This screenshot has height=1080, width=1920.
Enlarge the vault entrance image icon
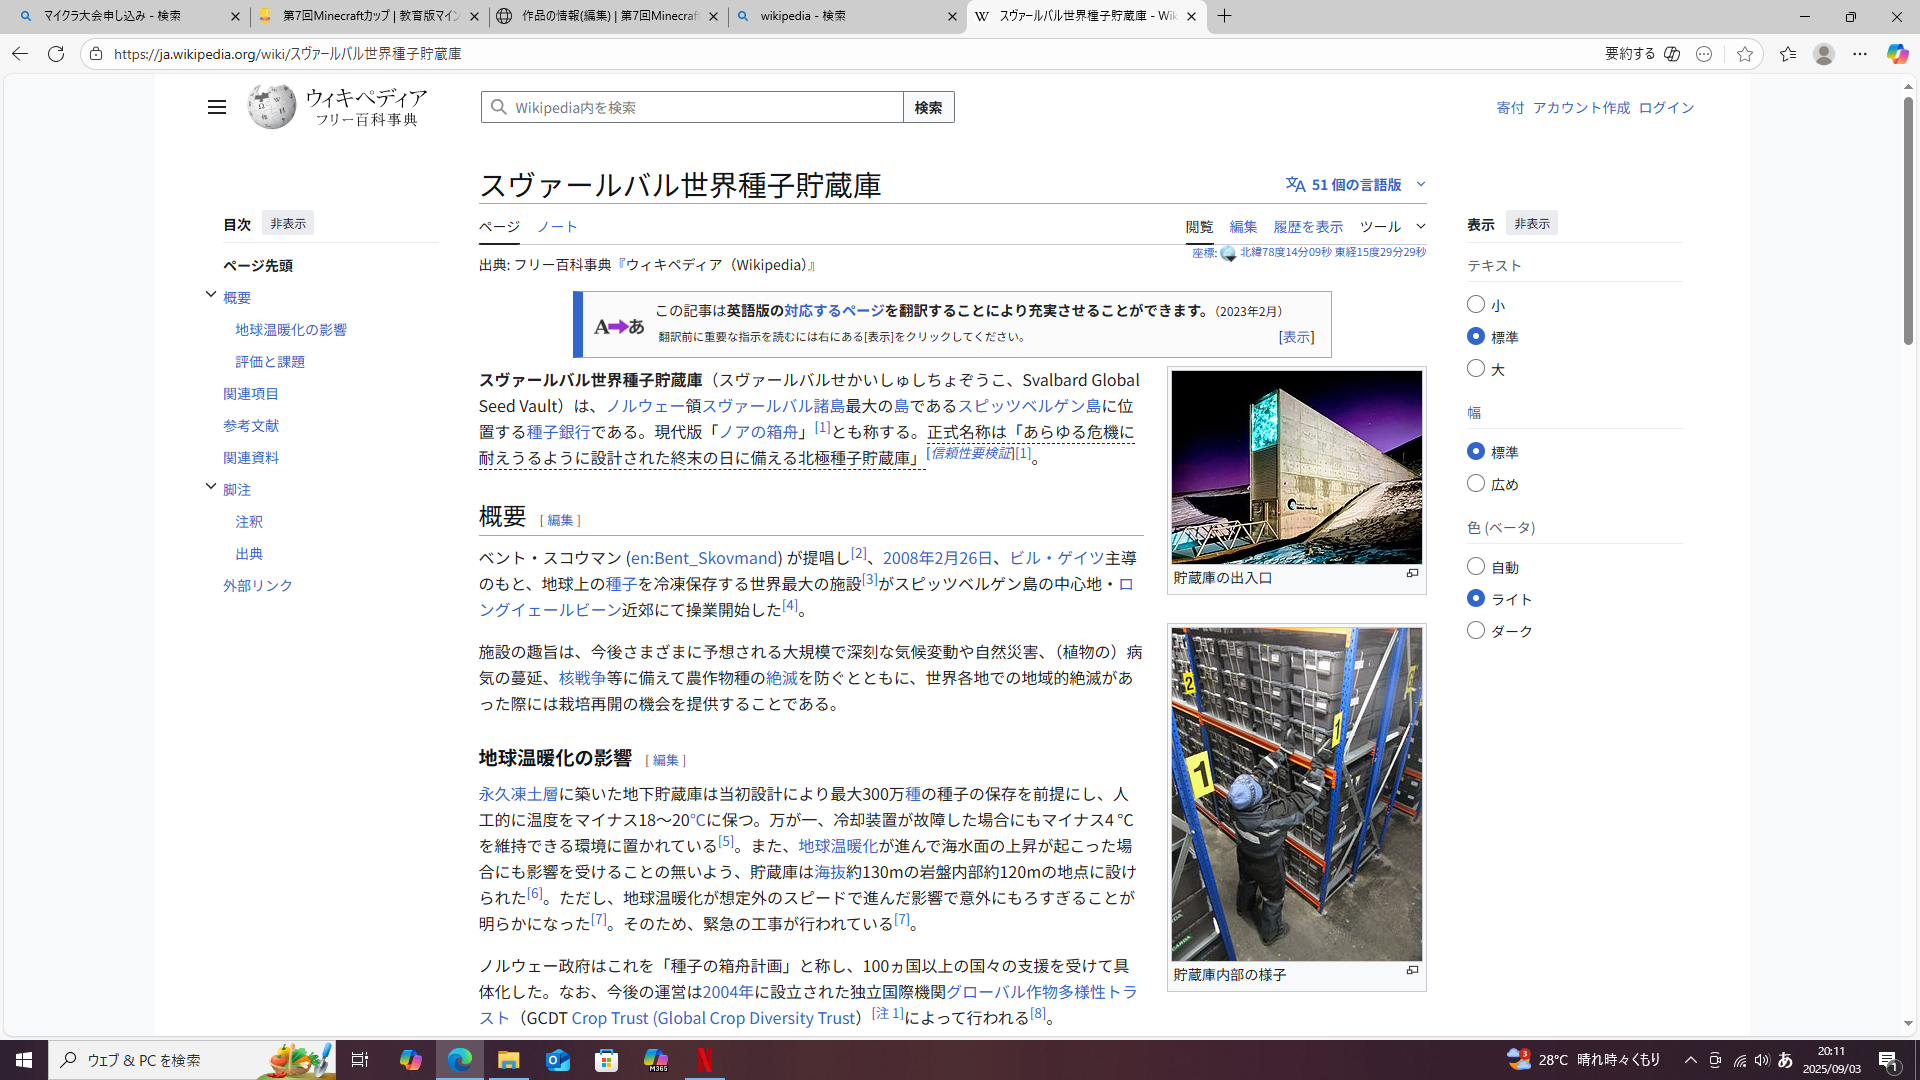coord(1412,574)
